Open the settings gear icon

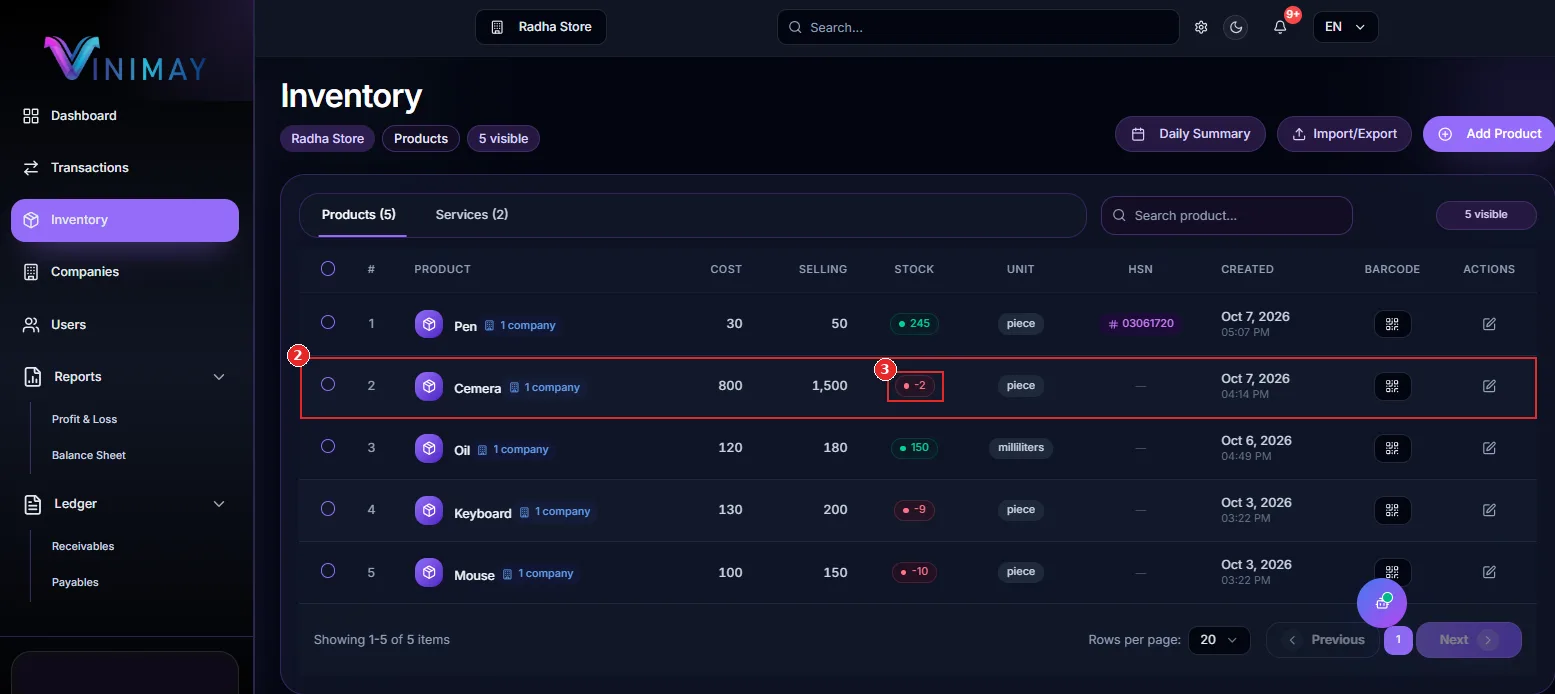tap(1201, 27)
